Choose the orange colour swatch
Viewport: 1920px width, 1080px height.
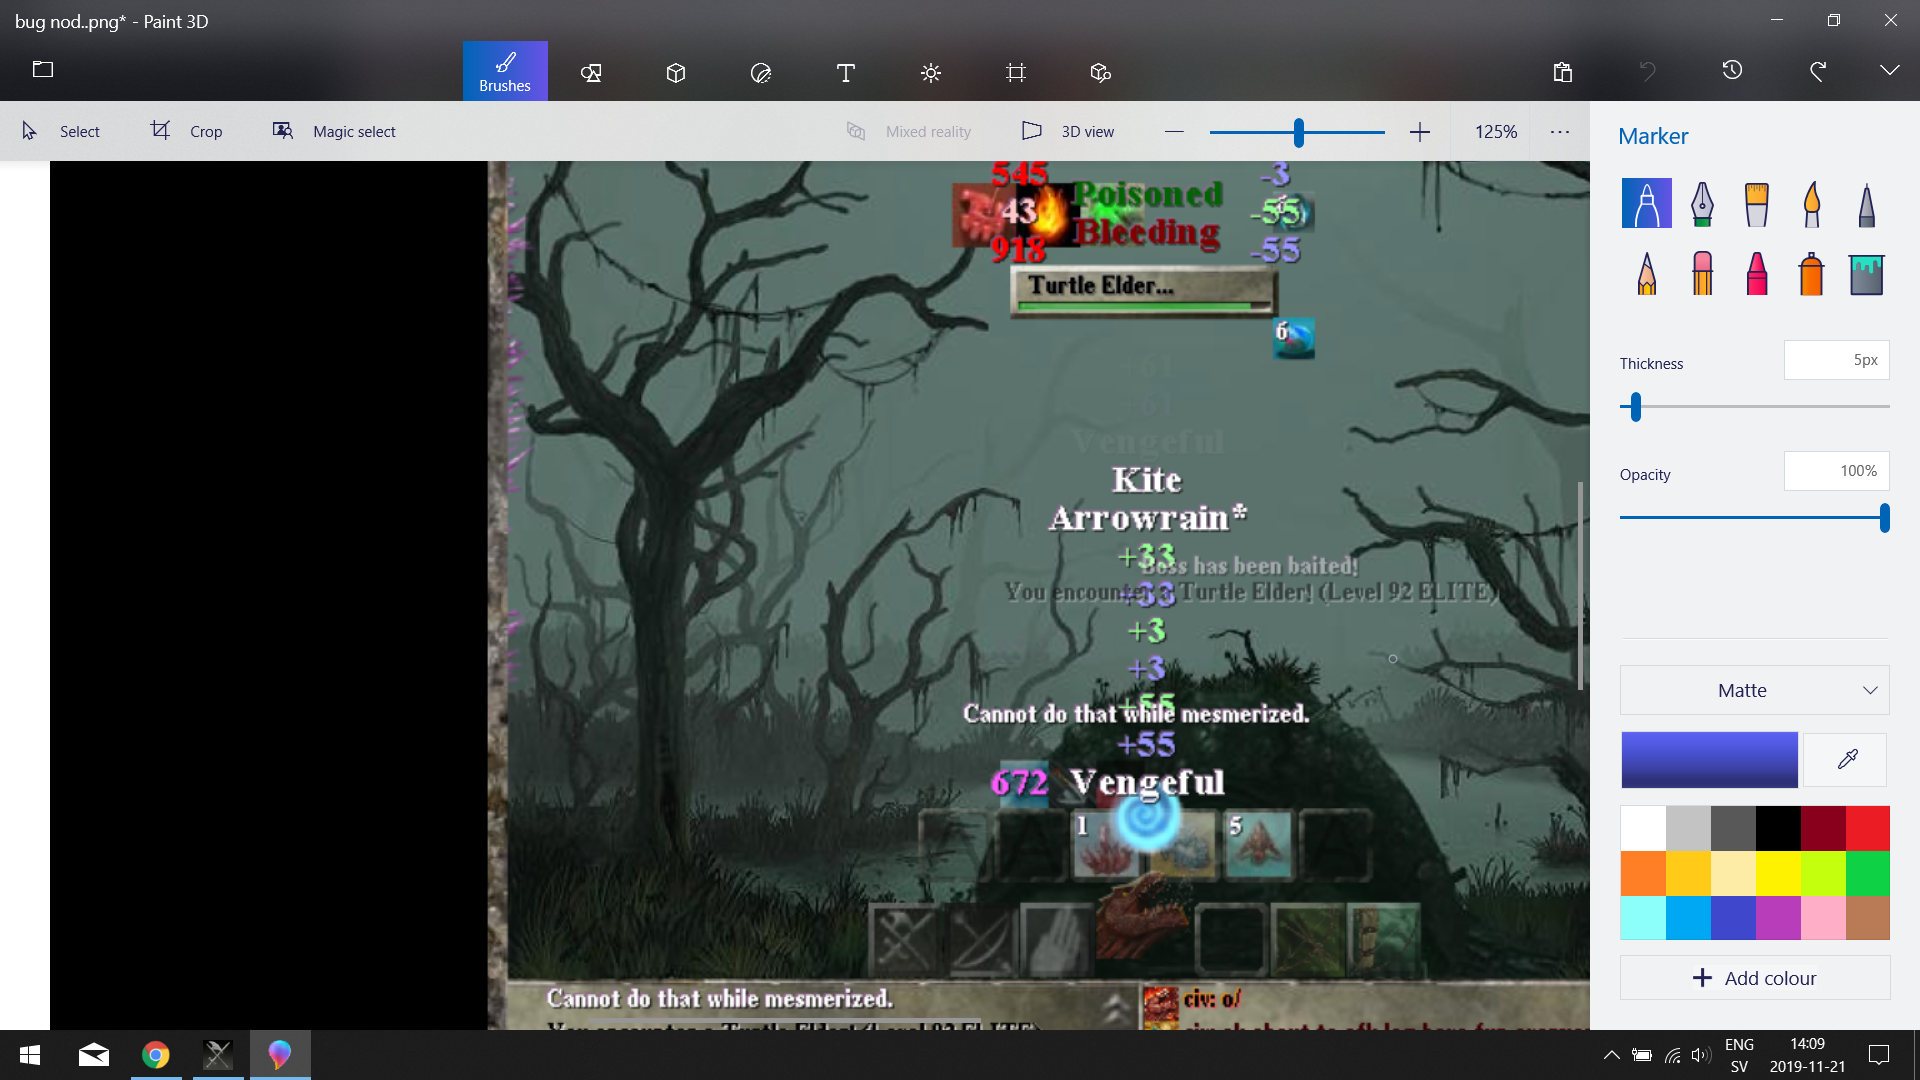[x=1643, y=873]
